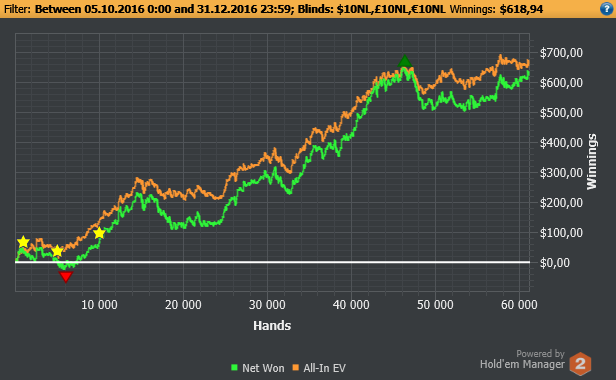Select the green peak triangle marker
The height and width of the screenshot is (380, 616).
click(405, 61)
